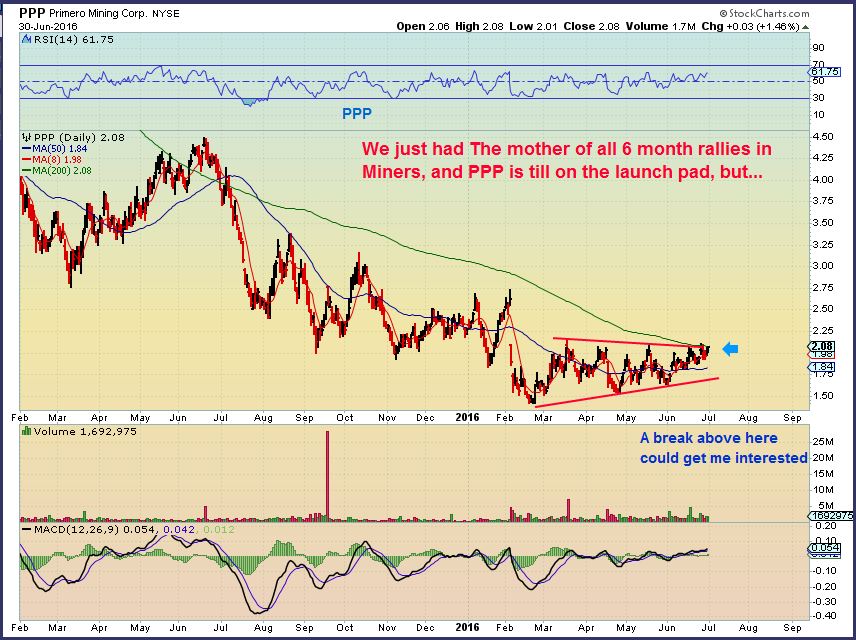Select the green MA(200) line swatch
The image size is (856, 640).
click(x=26, y=170)
